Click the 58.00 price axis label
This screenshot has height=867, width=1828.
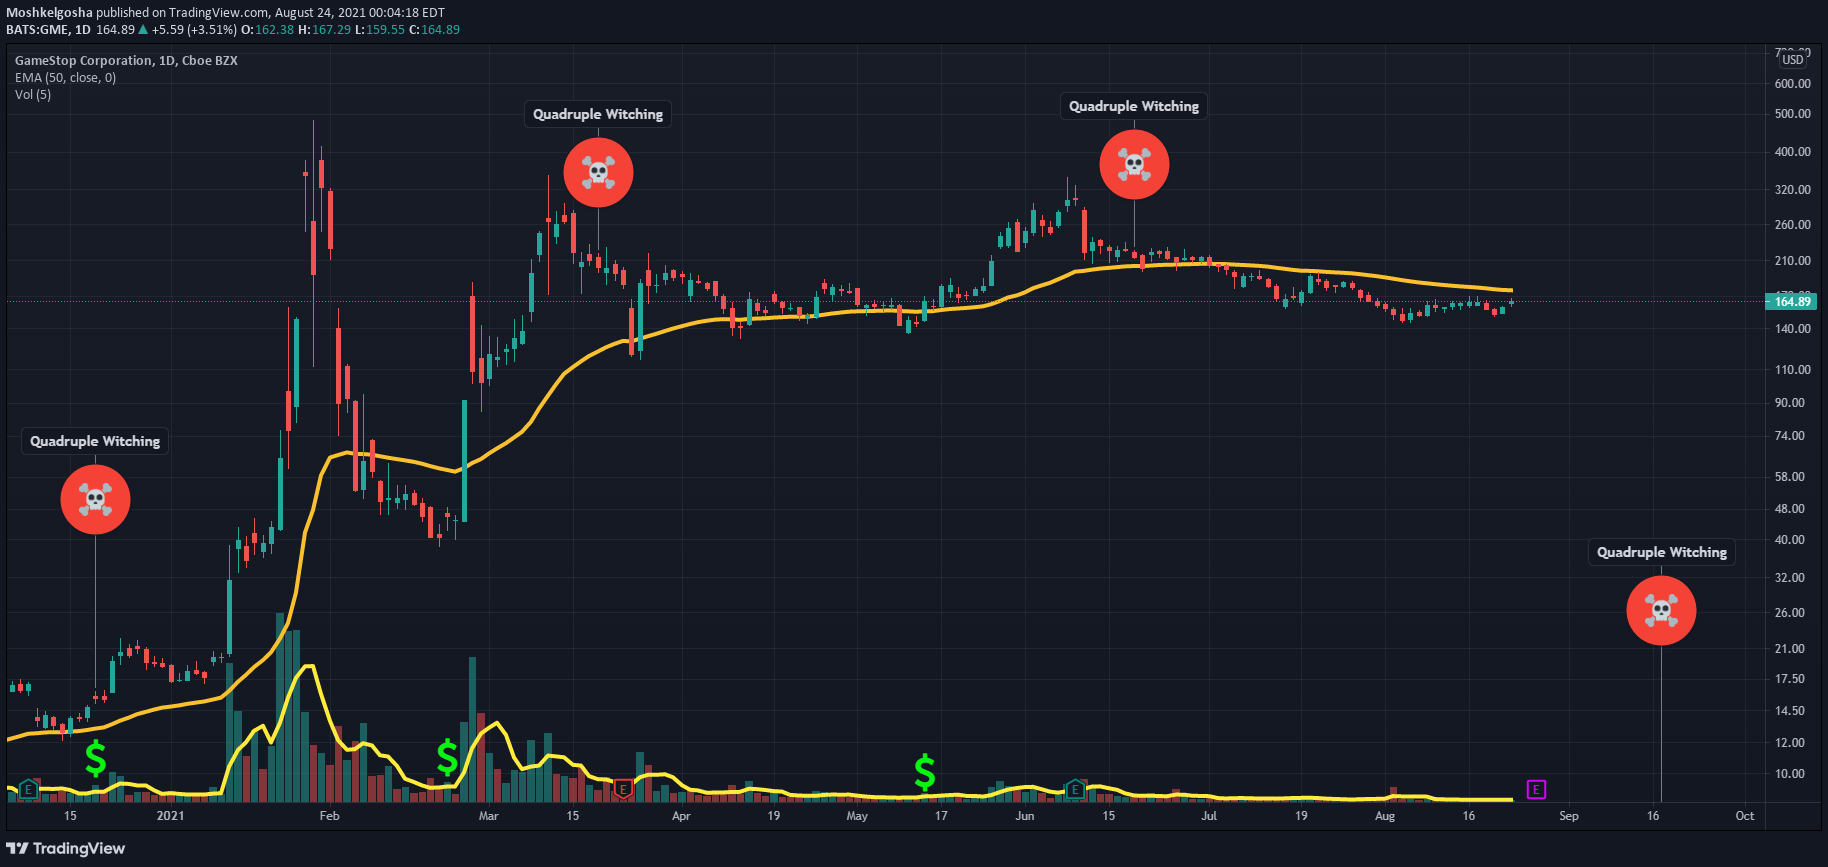[x=1790, y=477]
